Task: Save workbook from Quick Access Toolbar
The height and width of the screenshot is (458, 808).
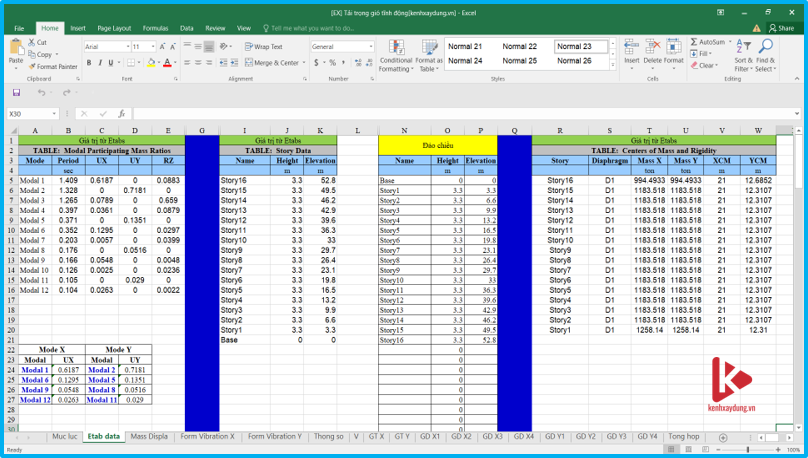Action: pos(16,93)
